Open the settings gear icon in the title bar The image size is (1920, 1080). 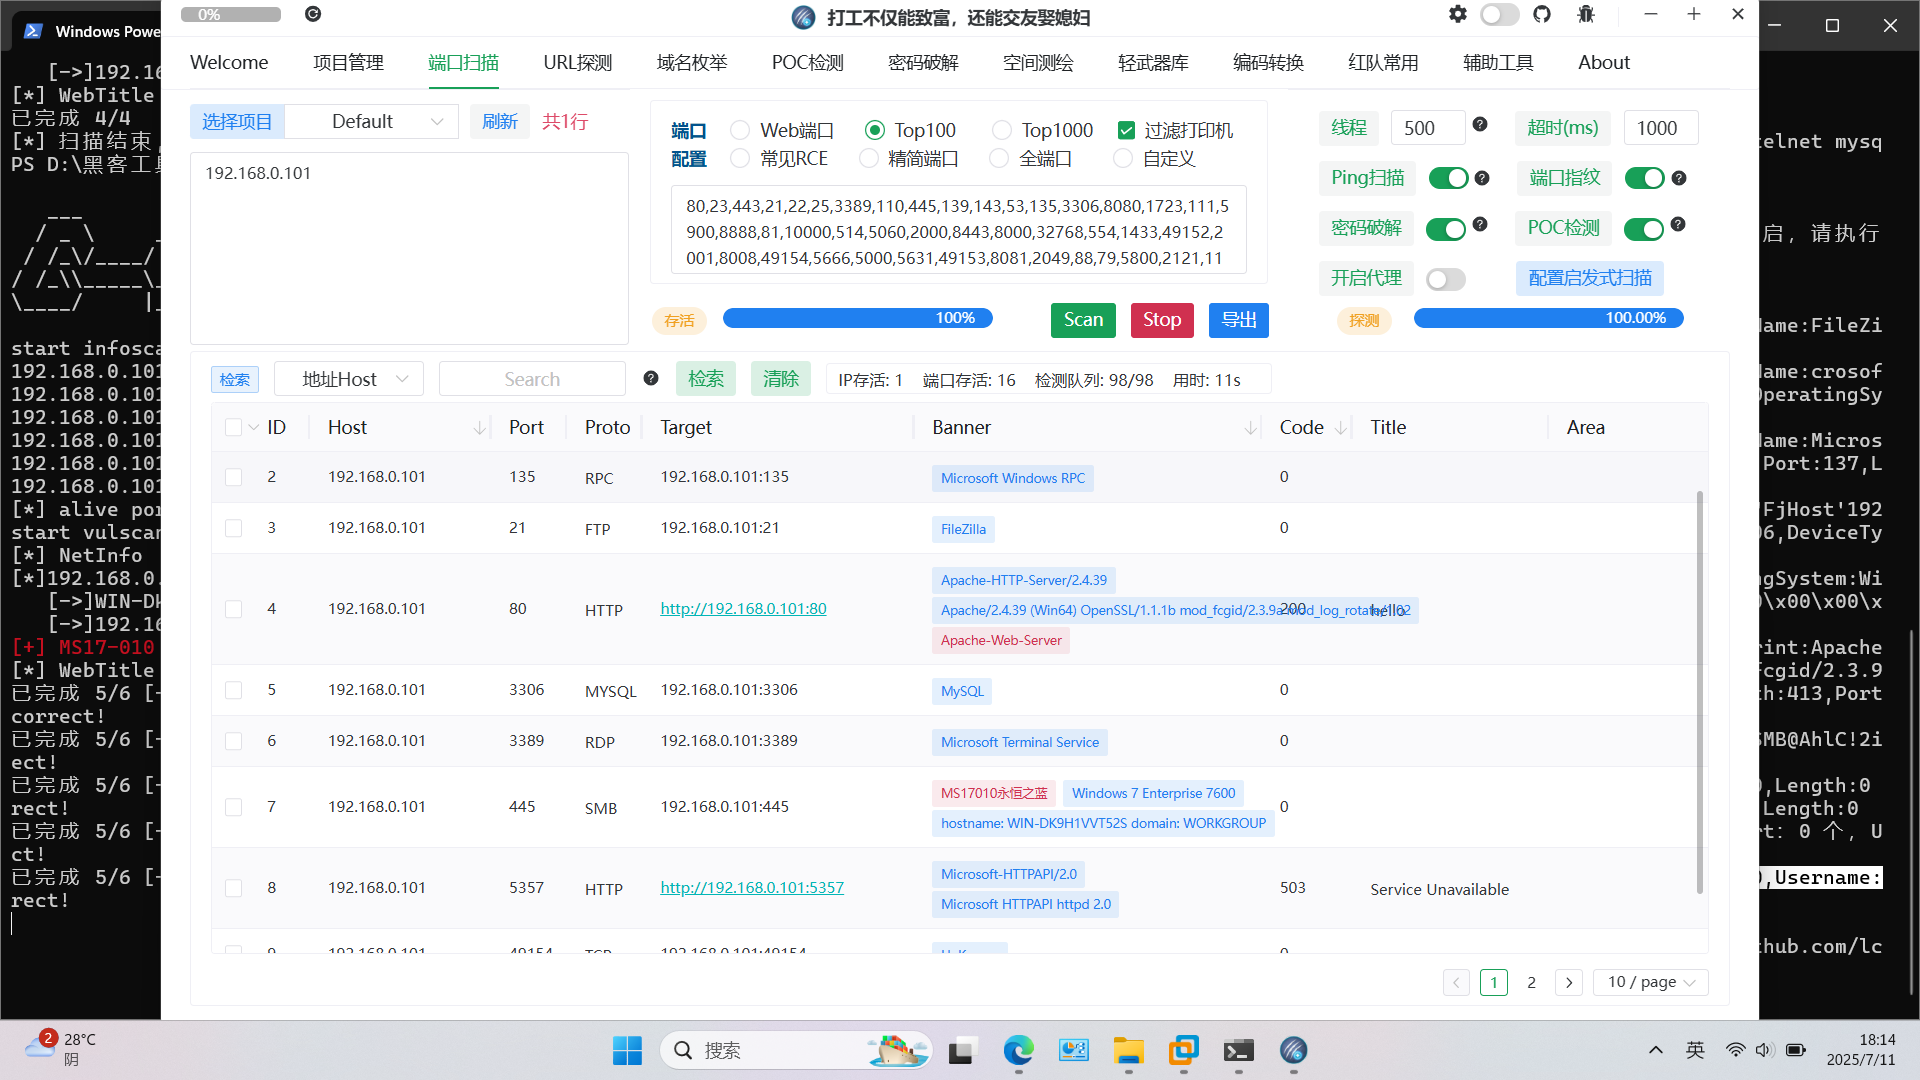[x=1457, y=14]
